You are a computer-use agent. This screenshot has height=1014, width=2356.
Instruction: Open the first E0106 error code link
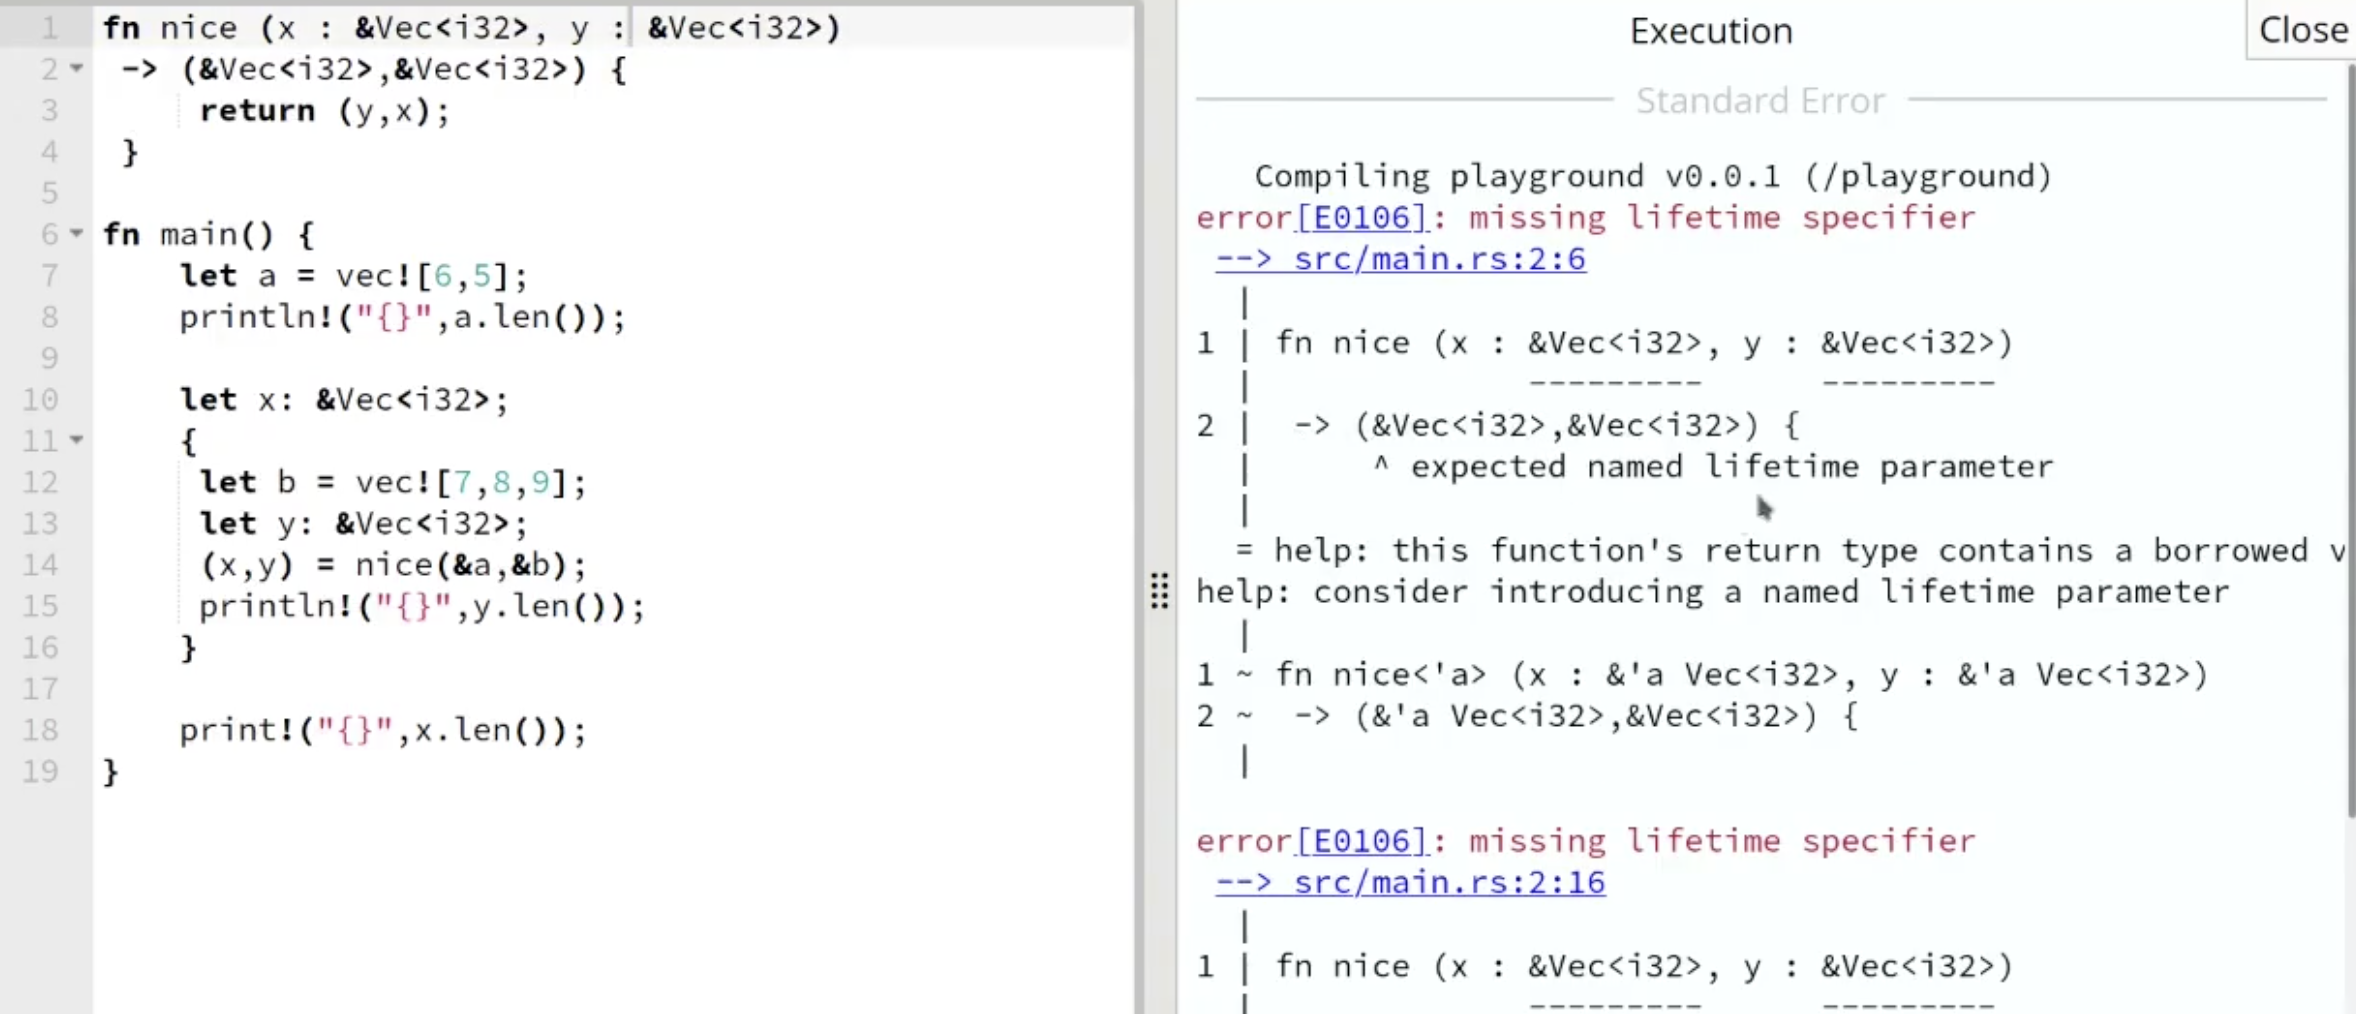click(1362, 218)
